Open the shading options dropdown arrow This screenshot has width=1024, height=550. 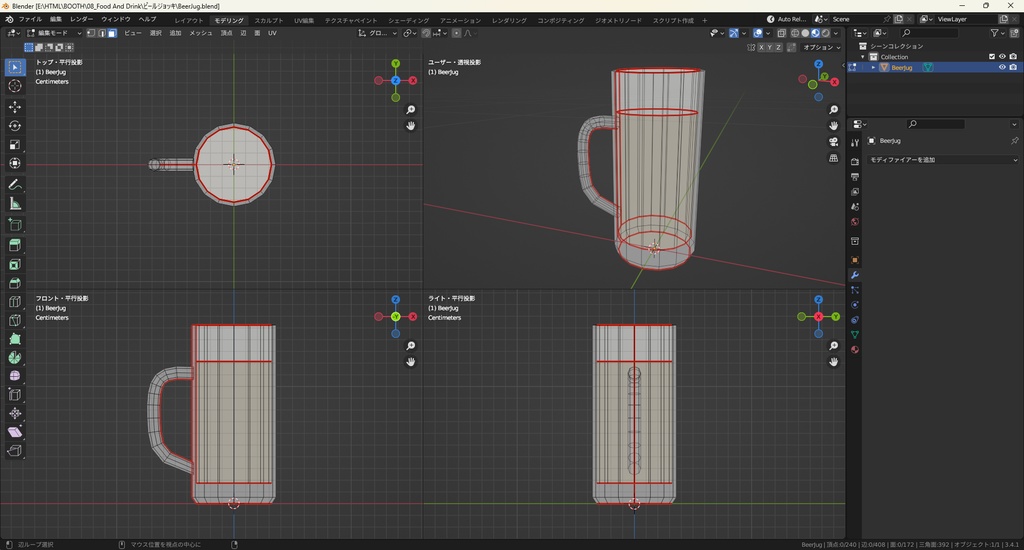click(836, 33)
